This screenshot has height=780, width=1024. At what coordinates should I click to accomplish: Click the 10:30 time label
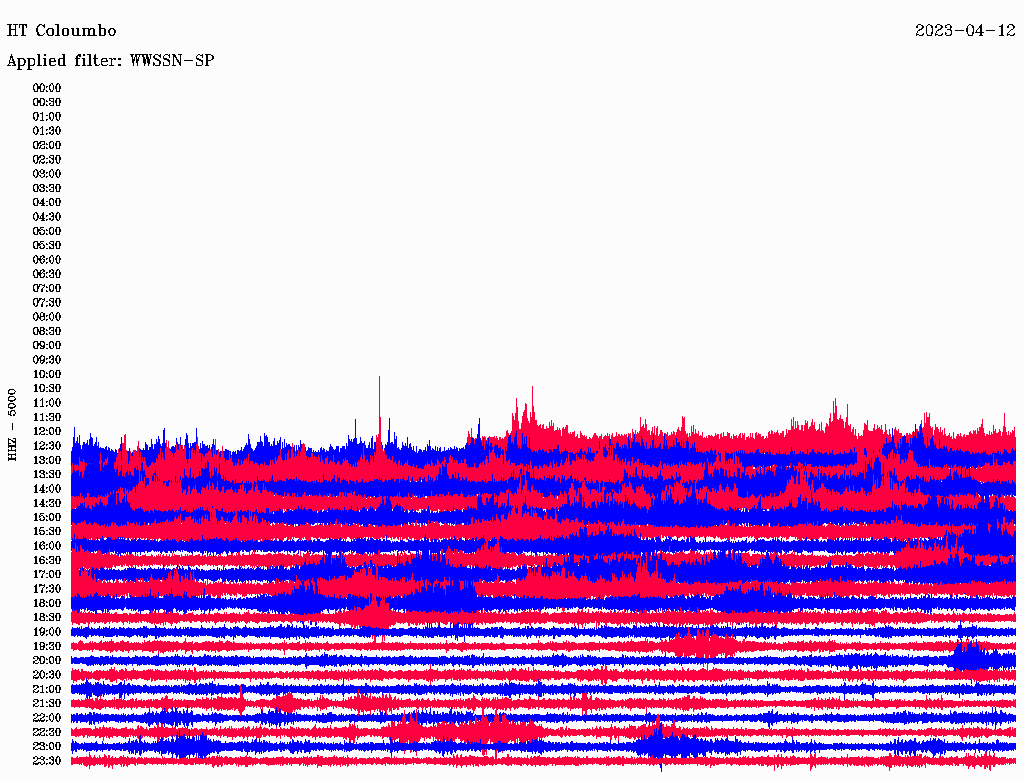tap(47, 388)
